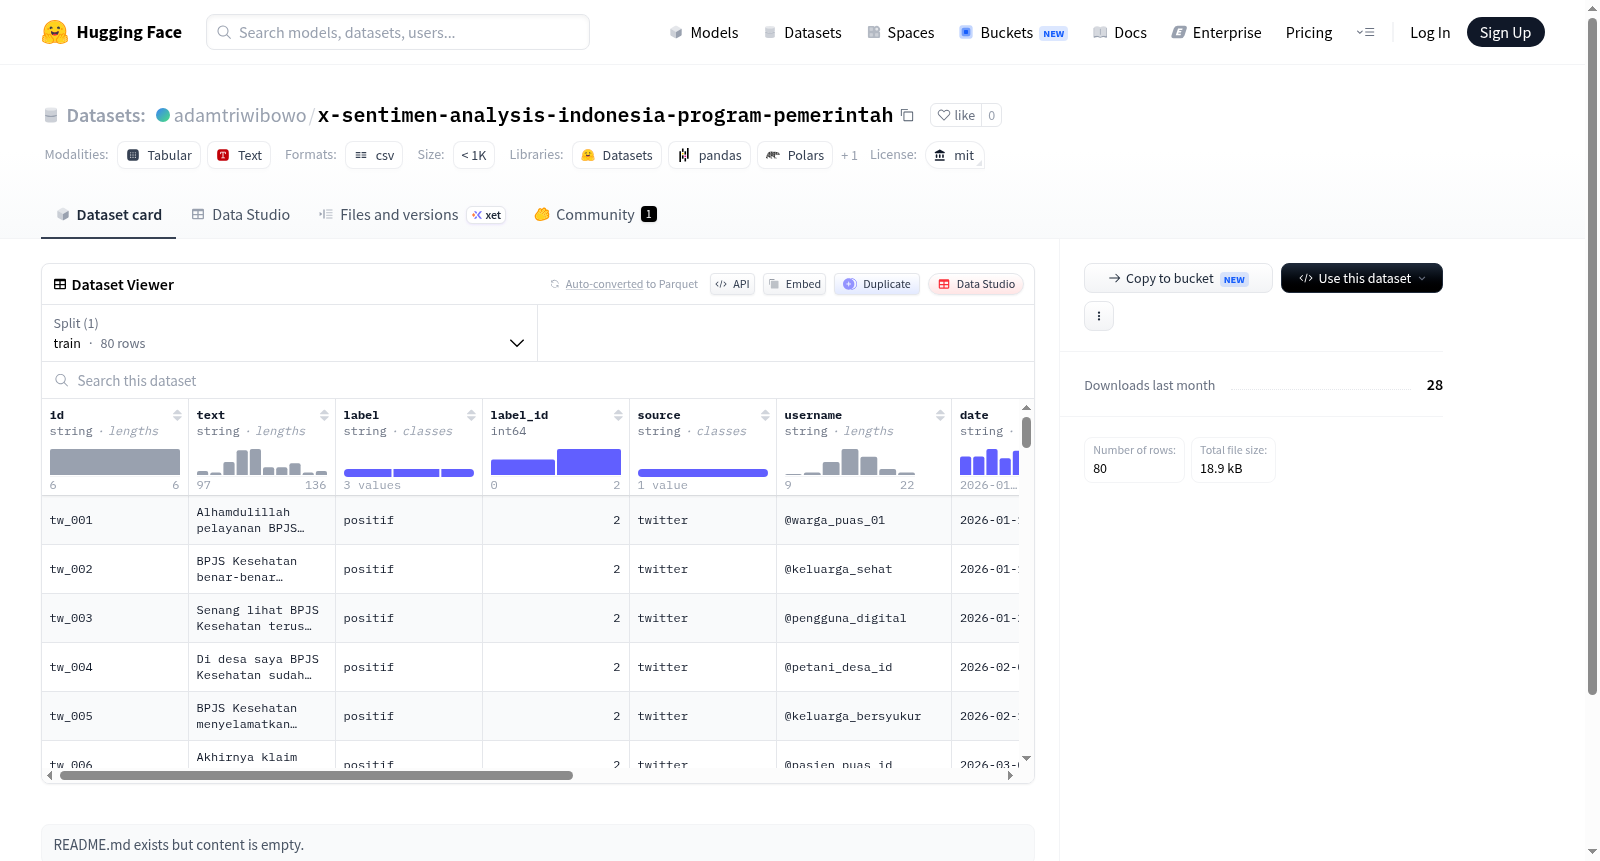Select the Polars library tag
The height and width of the screenshot is (861, 1600).
795,155
